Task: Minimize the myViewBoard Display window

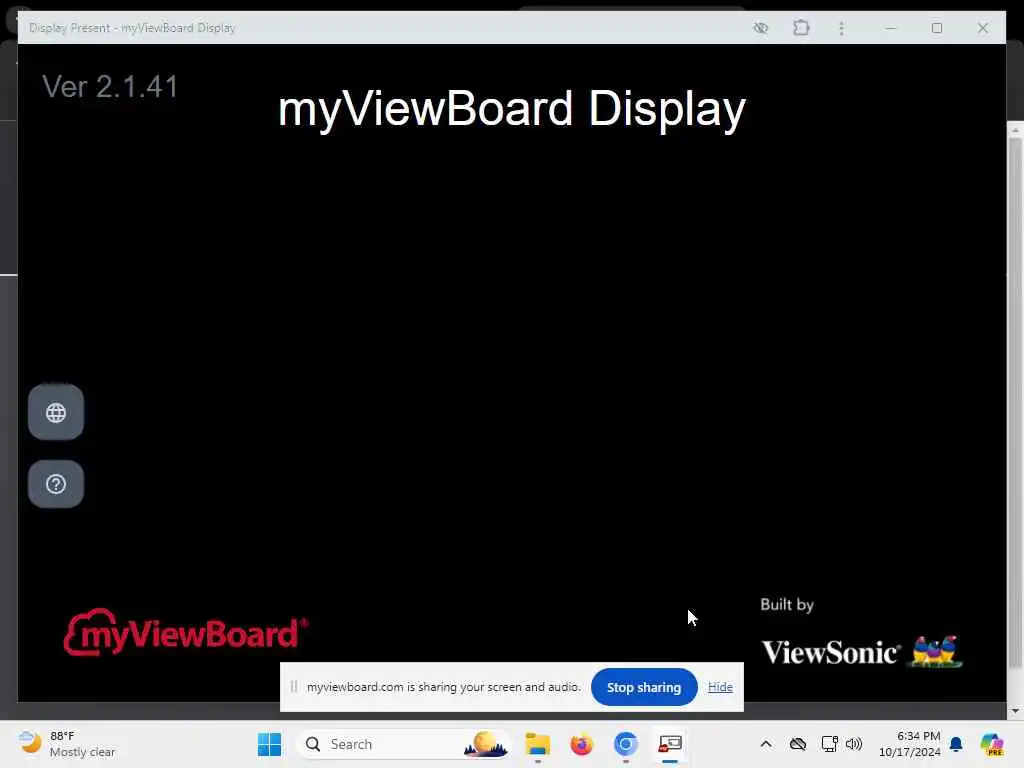Action: pyautogui.click(x=891, y=27)
